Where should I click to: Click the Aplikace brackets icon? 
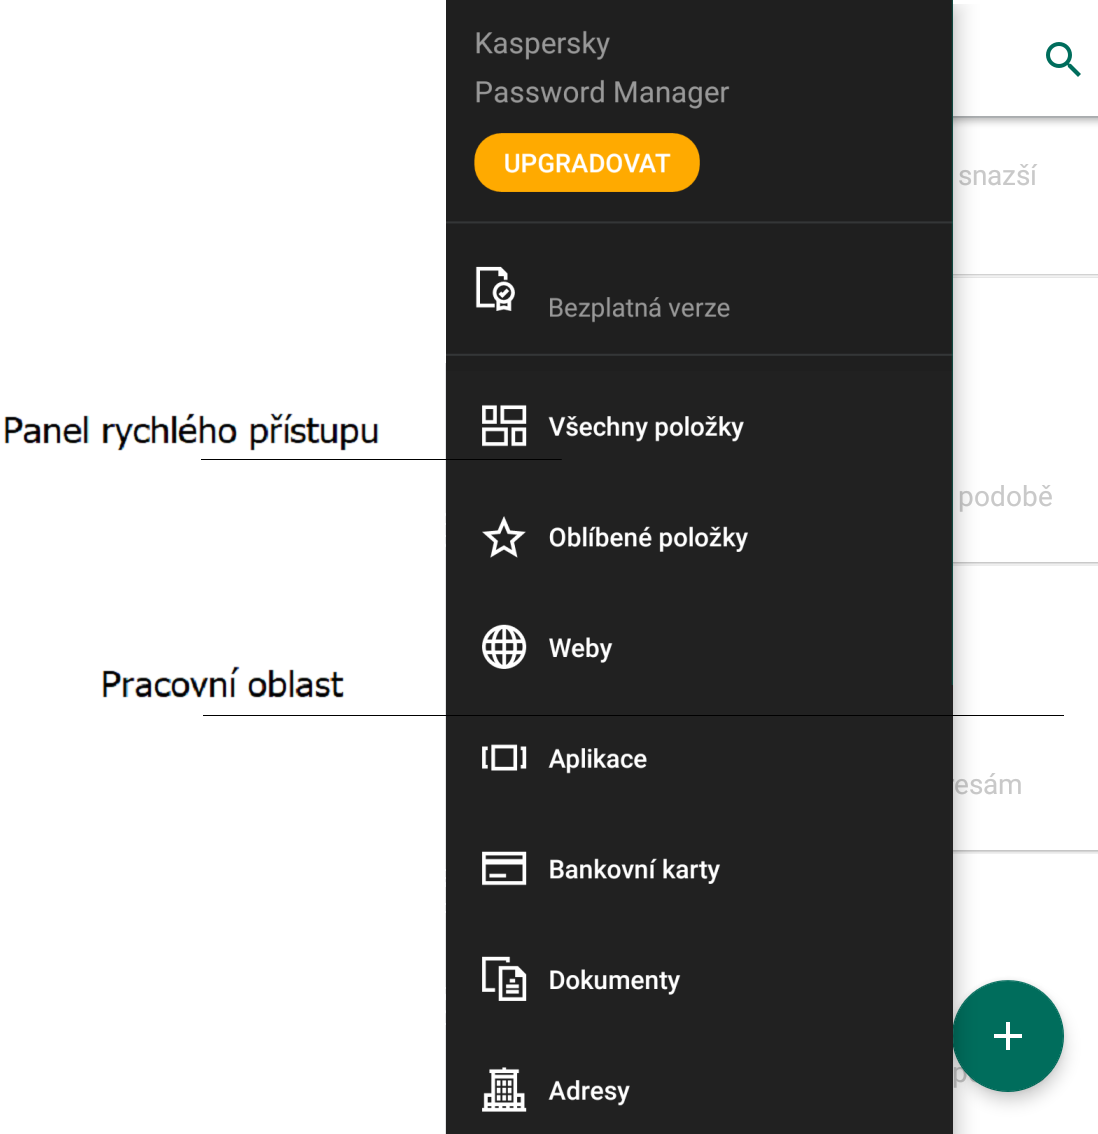pos(504,758)
